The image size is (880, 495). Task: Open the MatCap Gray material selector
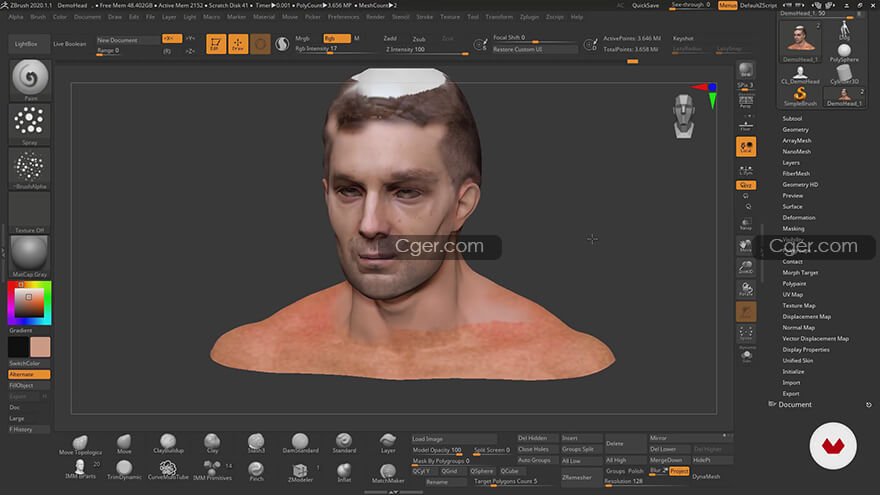click(x=29, y=256)
